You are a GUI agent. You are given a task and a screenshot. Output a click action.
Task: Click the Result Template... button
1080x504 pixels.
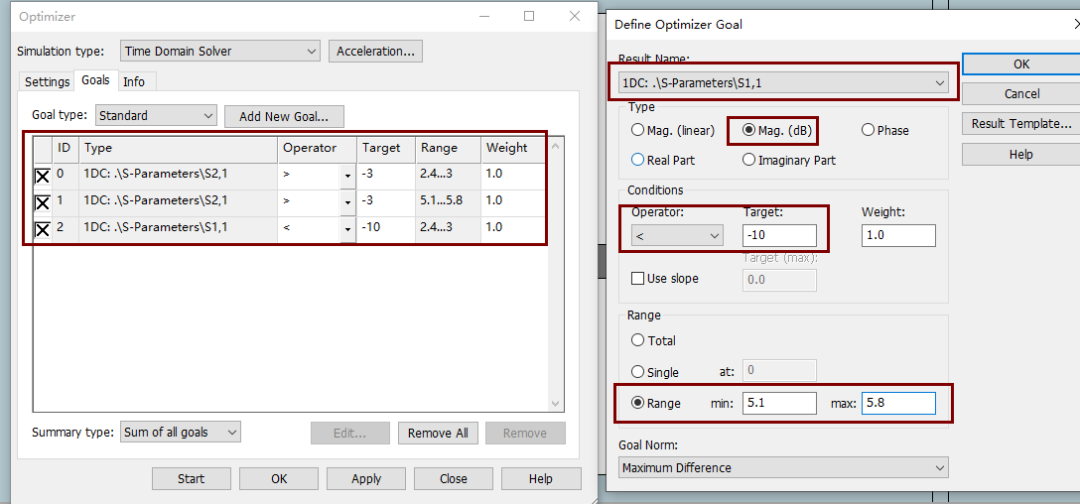[1021, 124]
